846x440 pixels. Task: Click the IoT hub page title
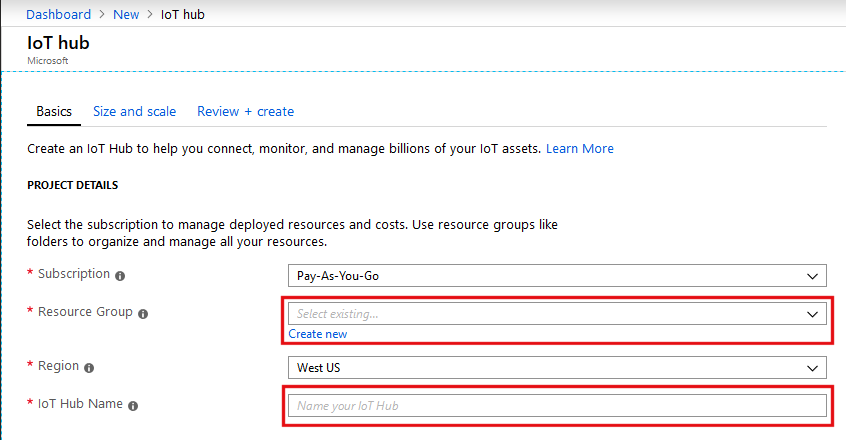[x=59, y=43]
